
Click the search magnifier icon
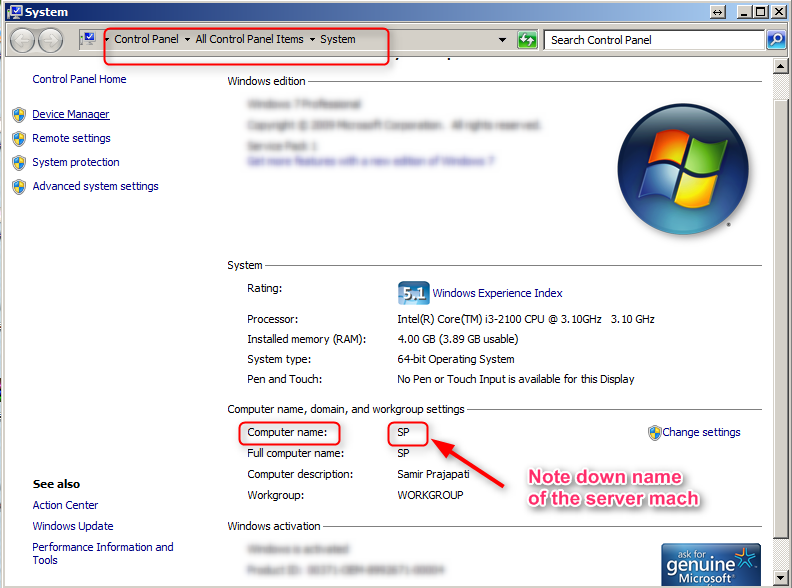coord(776,40)
